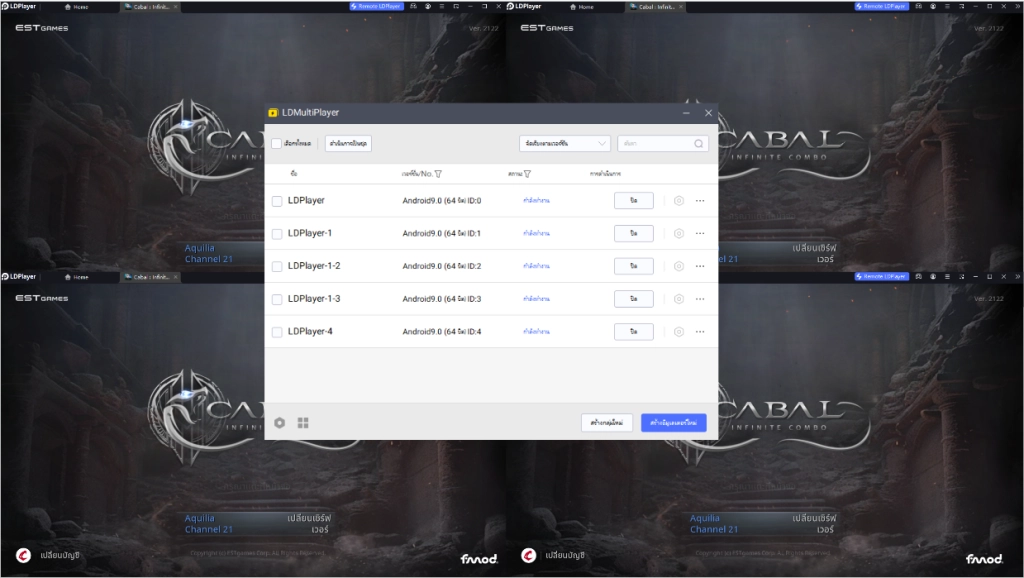Viewport: 1024px width, 578px height.
Task: Click close button for LDPlayer-1-3 instance
Action: pyautogui.click(x=633, y=298)
